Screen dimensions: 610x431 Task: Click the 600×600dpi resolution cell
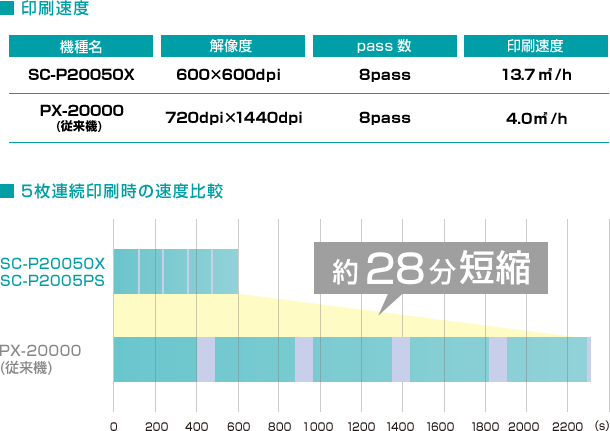[228, 75]
